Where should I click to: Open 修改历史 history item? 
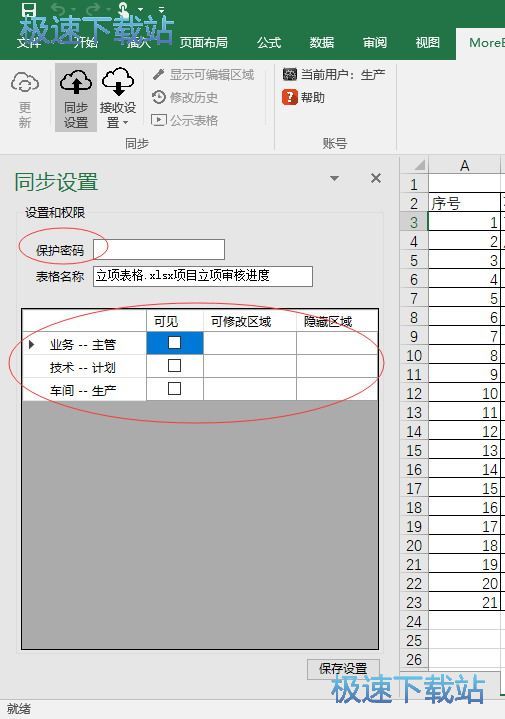pos(185,97)
